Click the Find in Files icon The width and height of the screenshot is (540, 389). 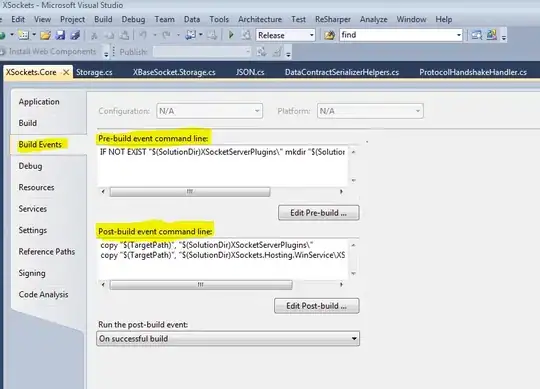(329, 35)
